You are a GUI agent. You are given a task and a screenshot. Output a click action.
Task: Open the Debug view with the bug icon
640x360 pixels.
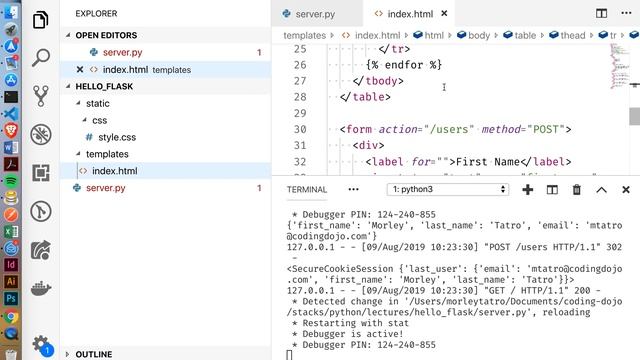coord(40,134)
